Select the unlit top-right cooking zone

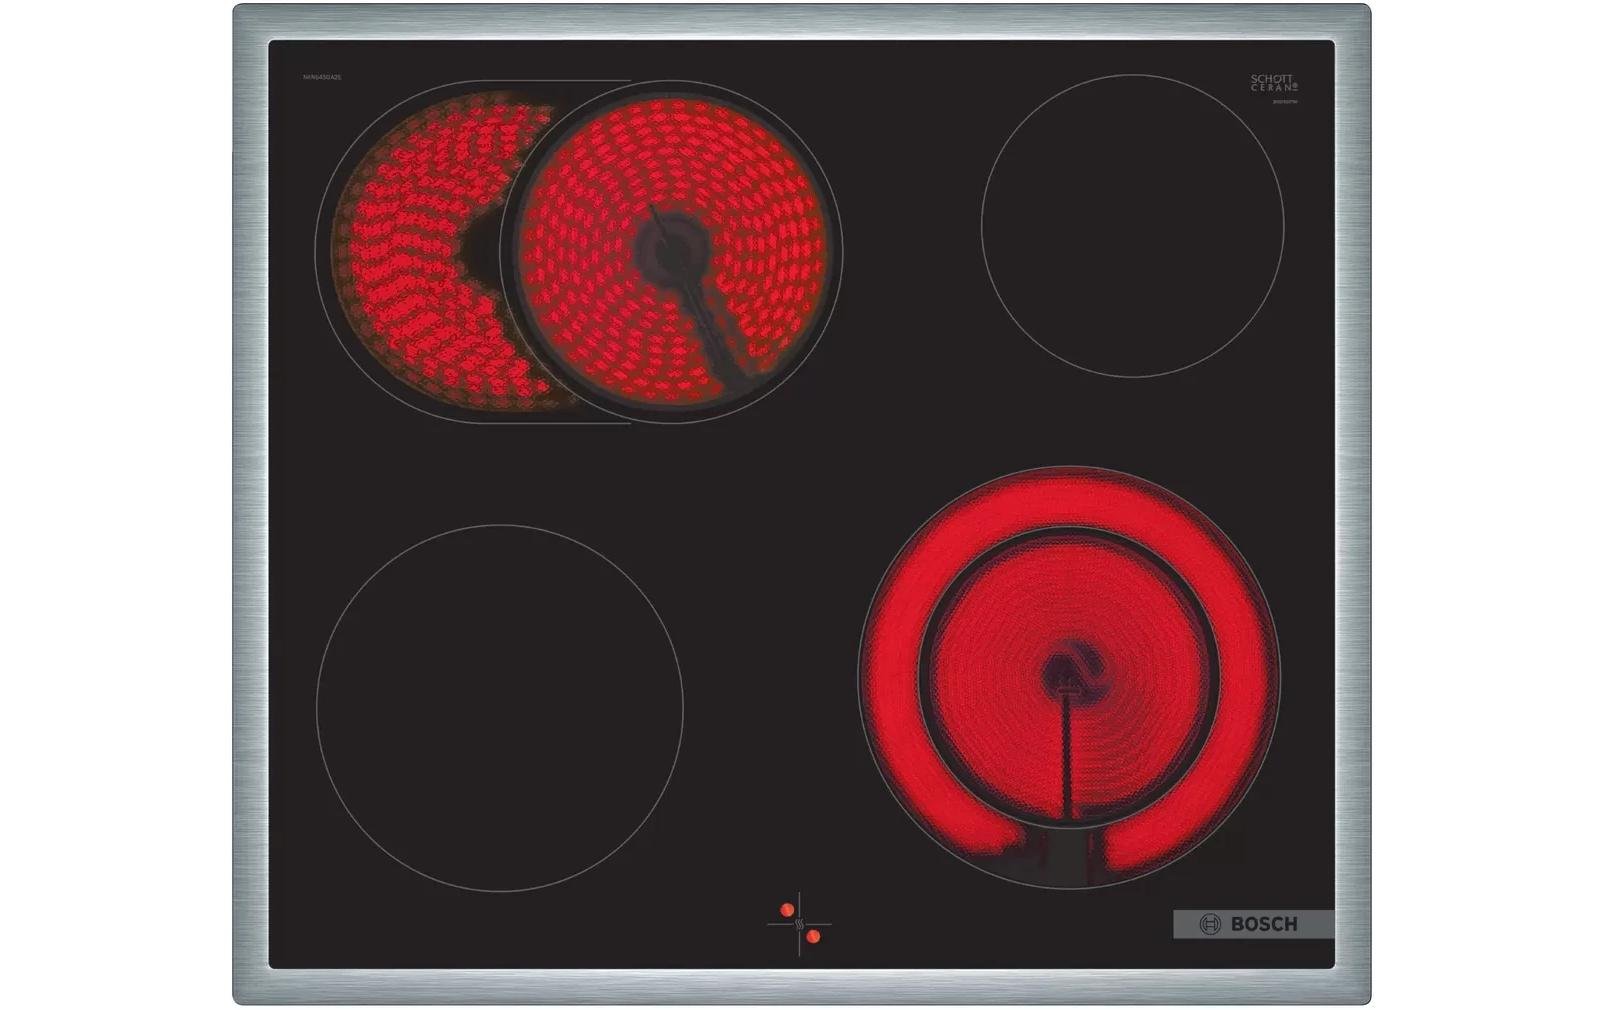1132,226
